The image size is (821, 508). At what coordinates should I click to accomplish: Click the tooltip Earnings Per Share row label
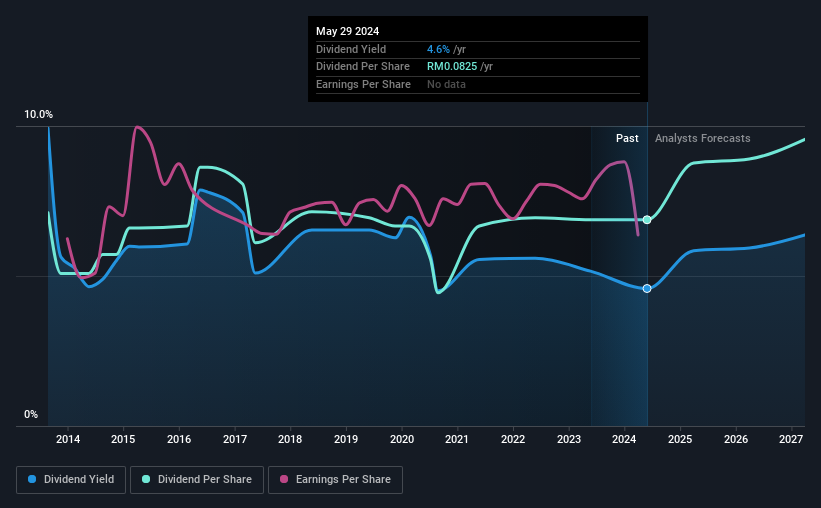[363, 84]
